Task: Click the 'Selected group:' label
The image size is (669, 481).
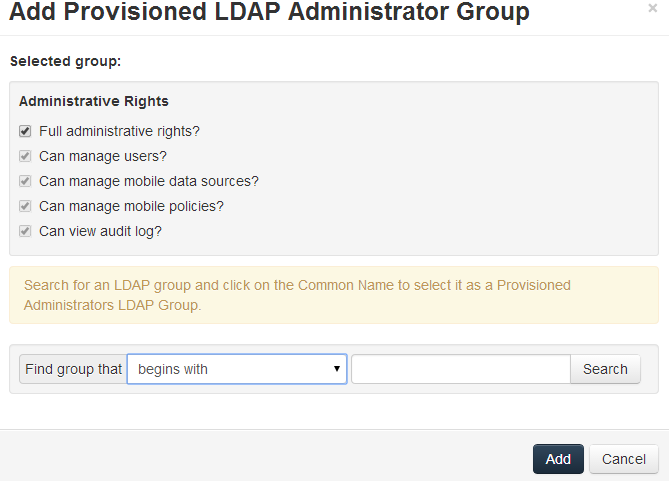Action: [x=65, y=61]
